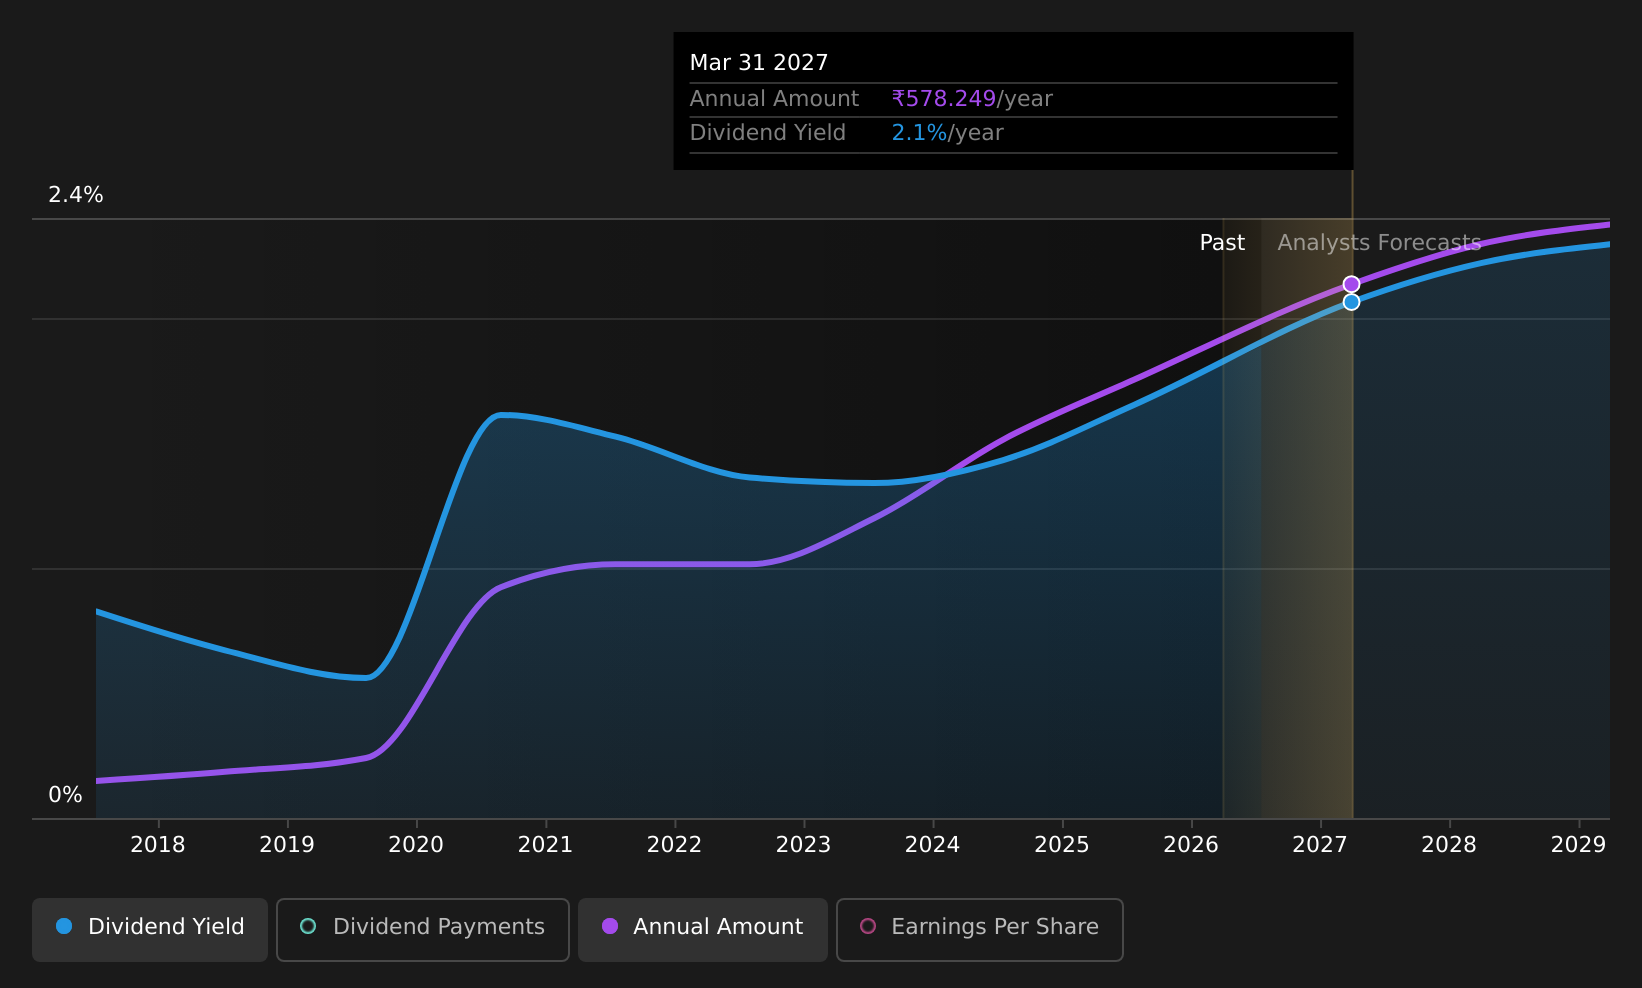Click the blue Dividend Yield data point

click(1351, 302)
